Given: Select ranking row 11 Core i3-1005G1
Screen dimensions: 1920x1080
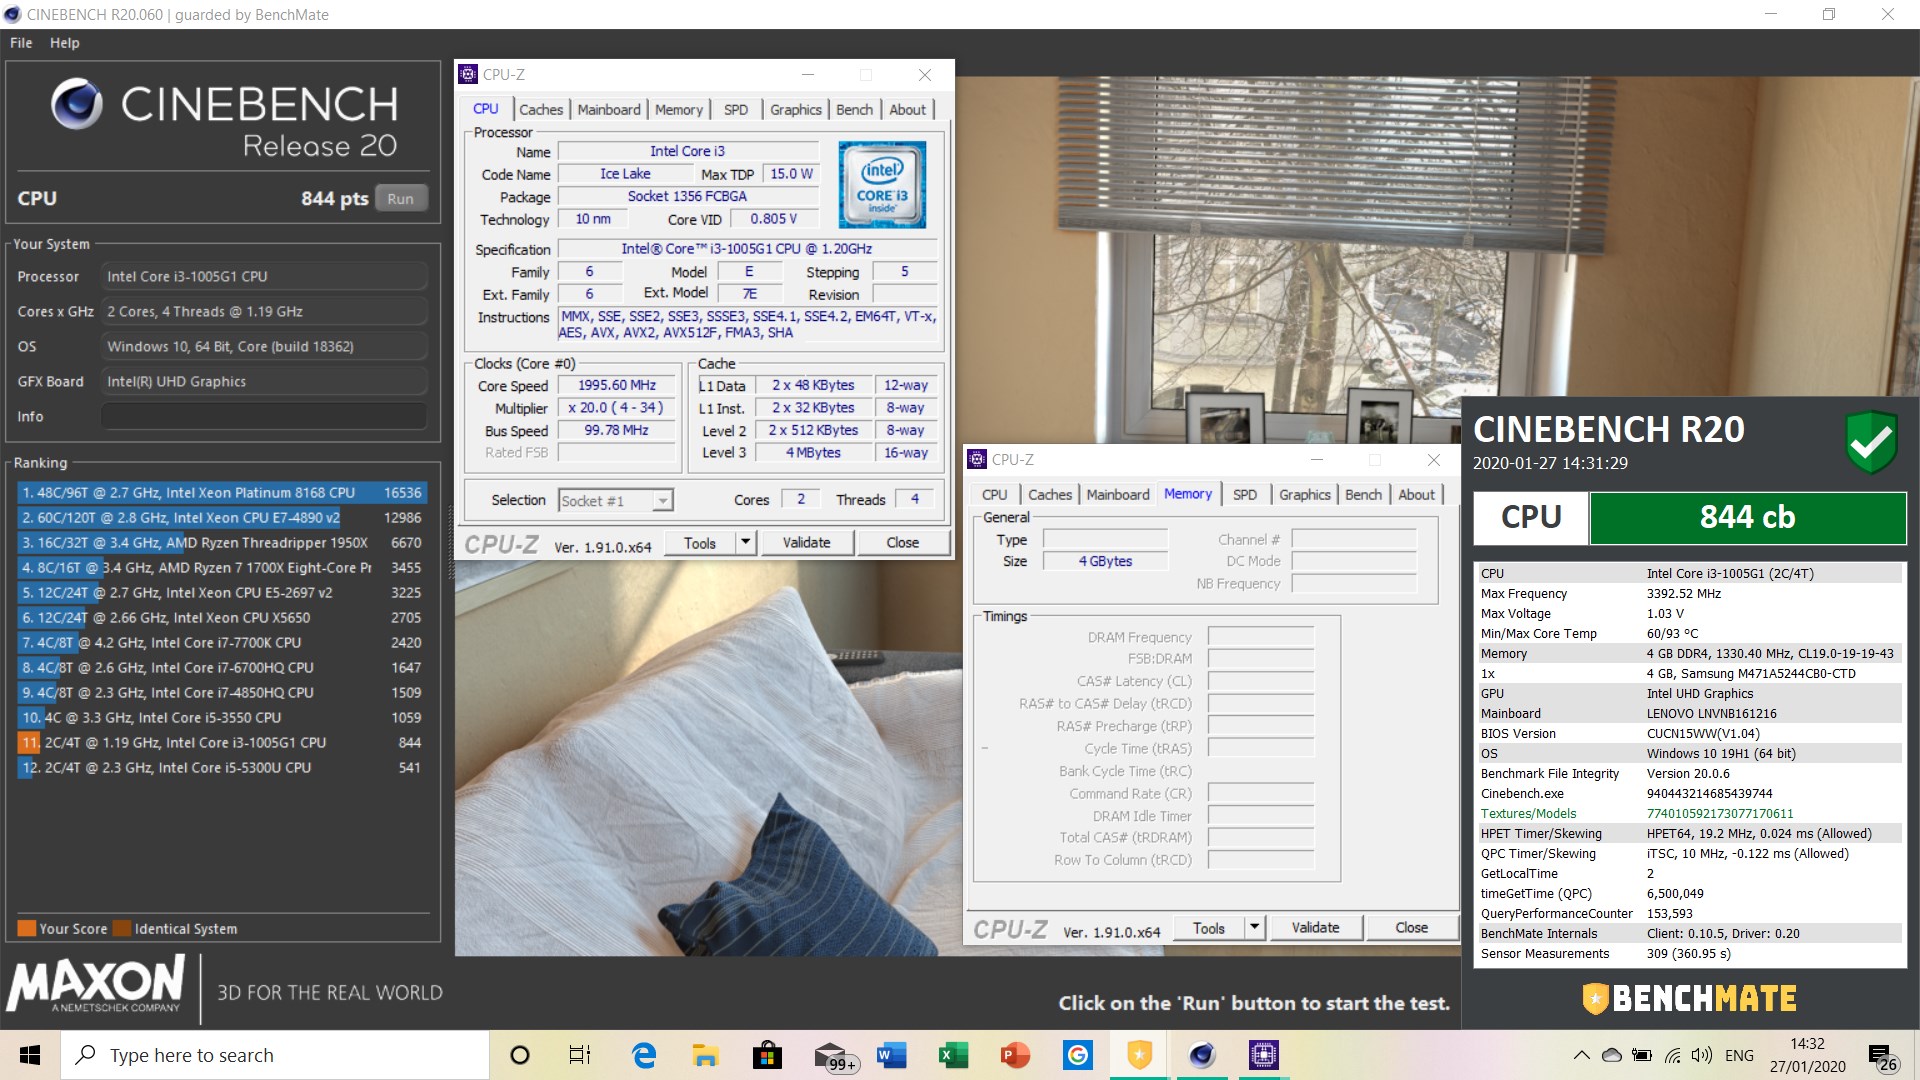Looking at the screenshot, I should [222, 742].
